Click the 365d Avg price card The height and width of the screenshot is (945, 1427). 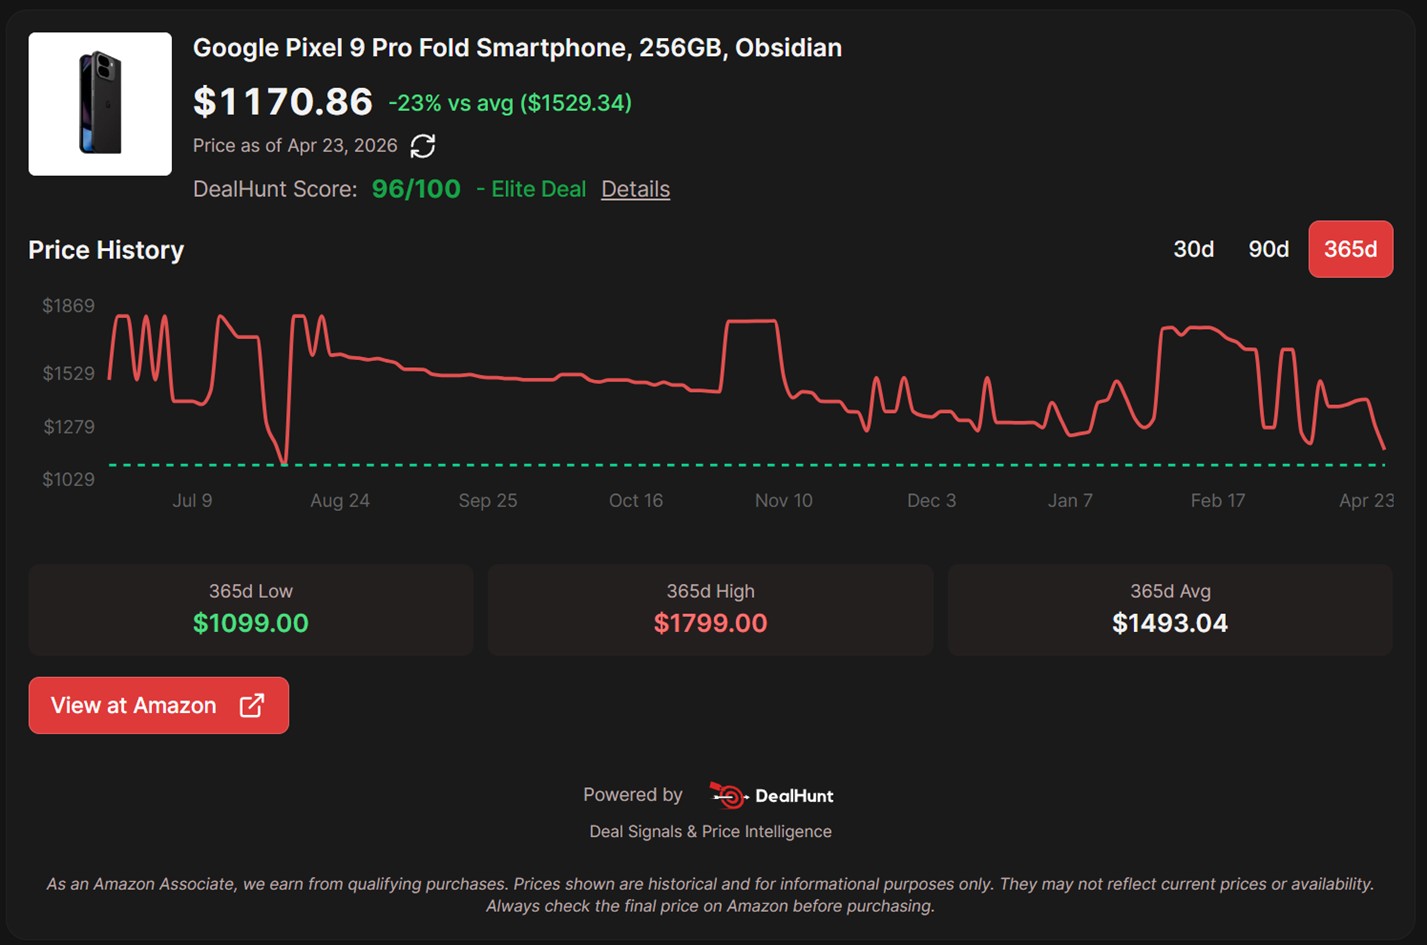pos(1170,610)
